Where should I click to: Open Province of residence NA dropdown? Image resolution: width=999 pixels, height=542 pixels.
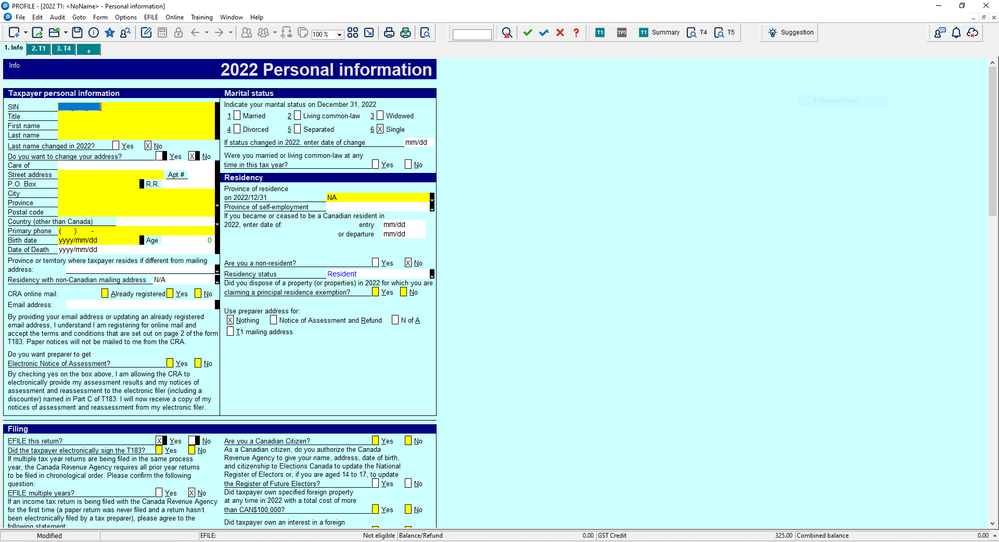(x=432, y=197)
